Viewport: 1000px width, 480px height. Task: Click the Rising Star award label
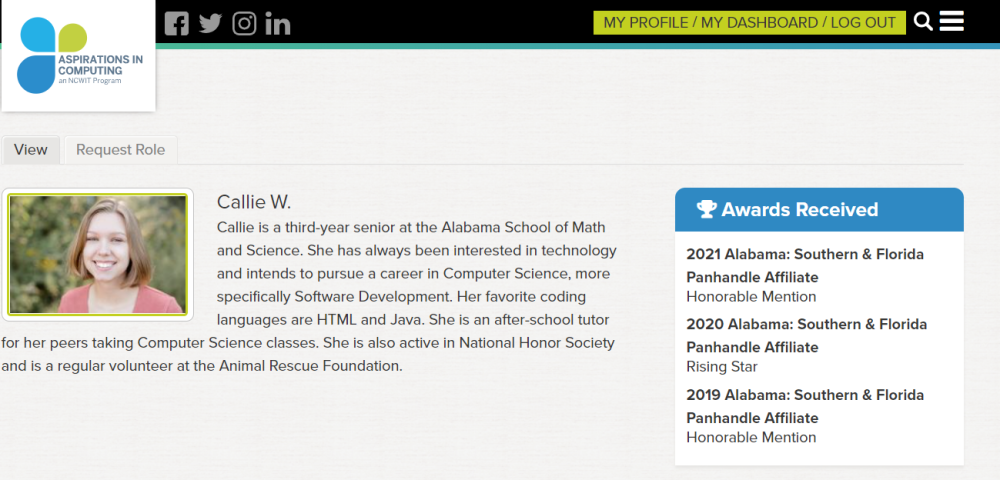(722, 367)
